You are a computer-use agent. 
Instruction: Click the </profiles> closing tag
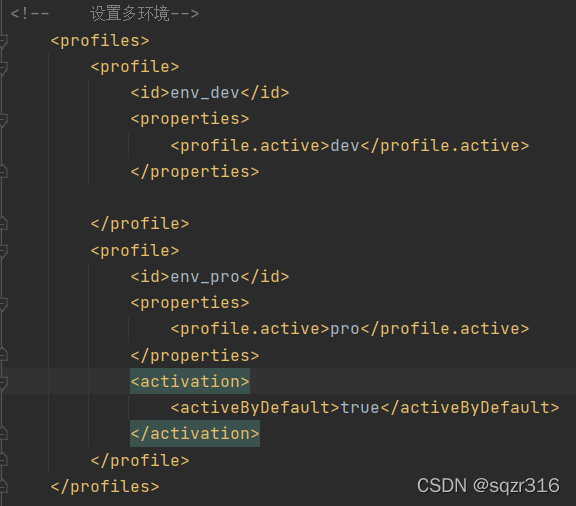coord(105,487)
